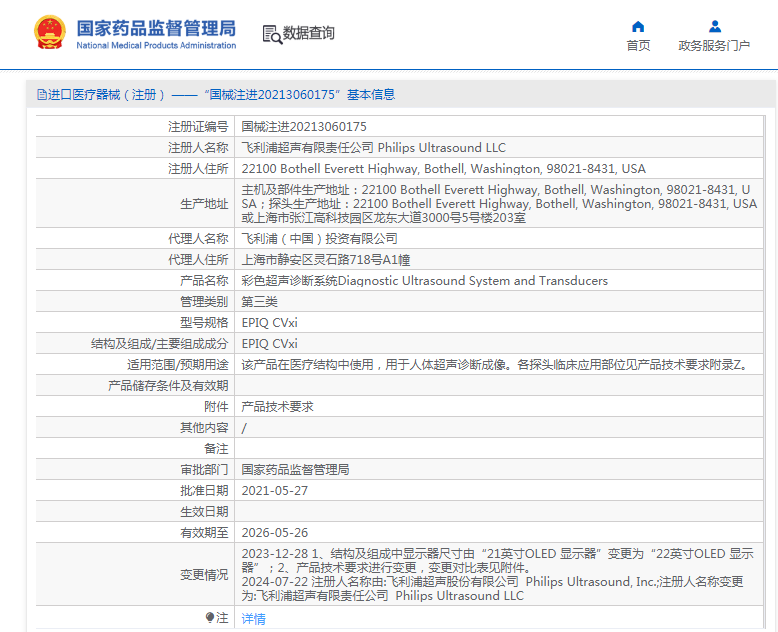Click the 变更情况 row label

tap(203, 575)
